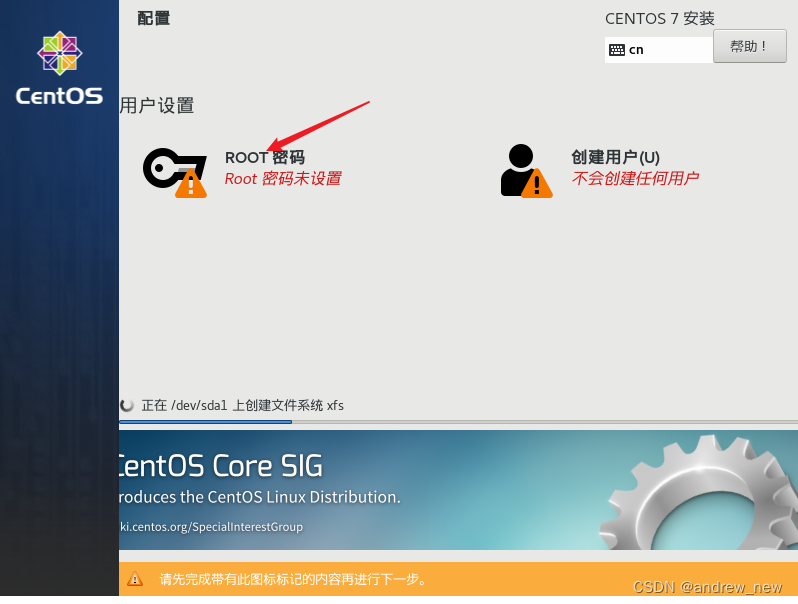Click the '配置' page title
Image resolution: width=798 pixels, height=604 pixels.
pyautogui.click(x=154, y=18)
